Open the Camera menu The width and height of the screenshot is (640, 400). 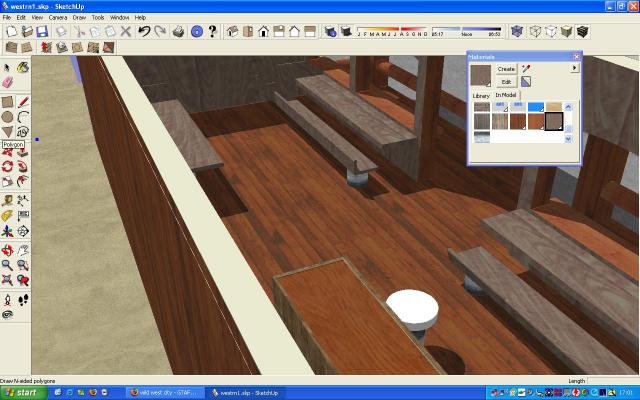58,17
